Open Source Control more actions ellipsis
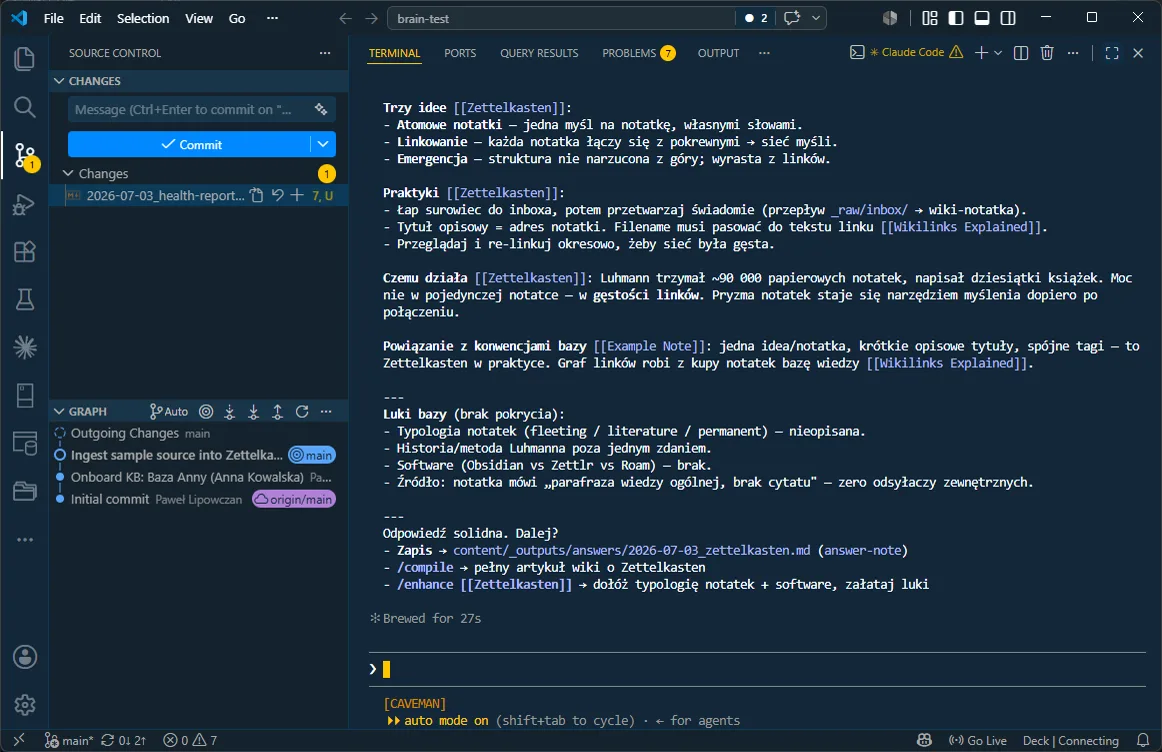 coord(325,53)
